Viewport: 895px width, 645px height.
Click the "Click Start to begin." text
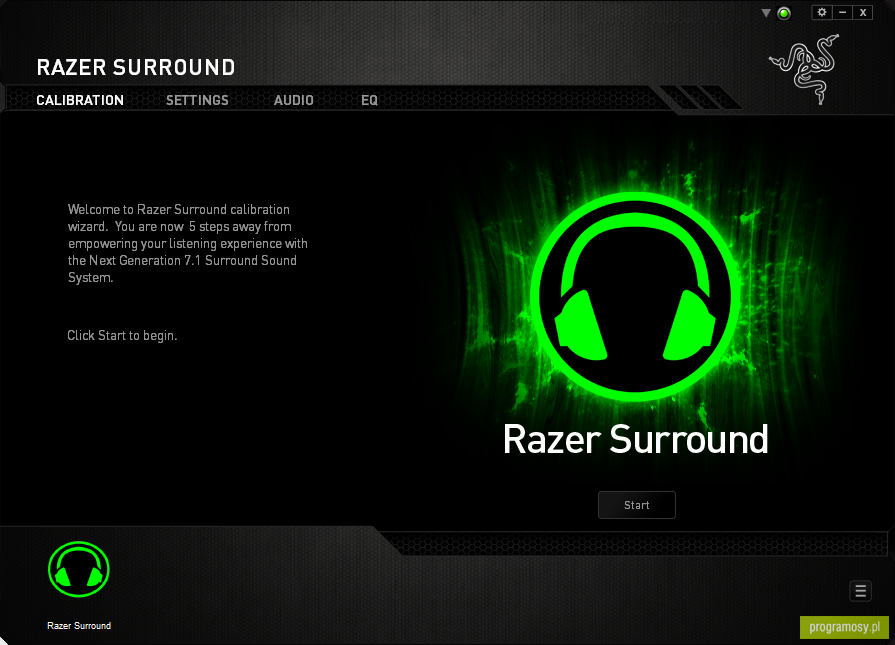click(122, 335)
